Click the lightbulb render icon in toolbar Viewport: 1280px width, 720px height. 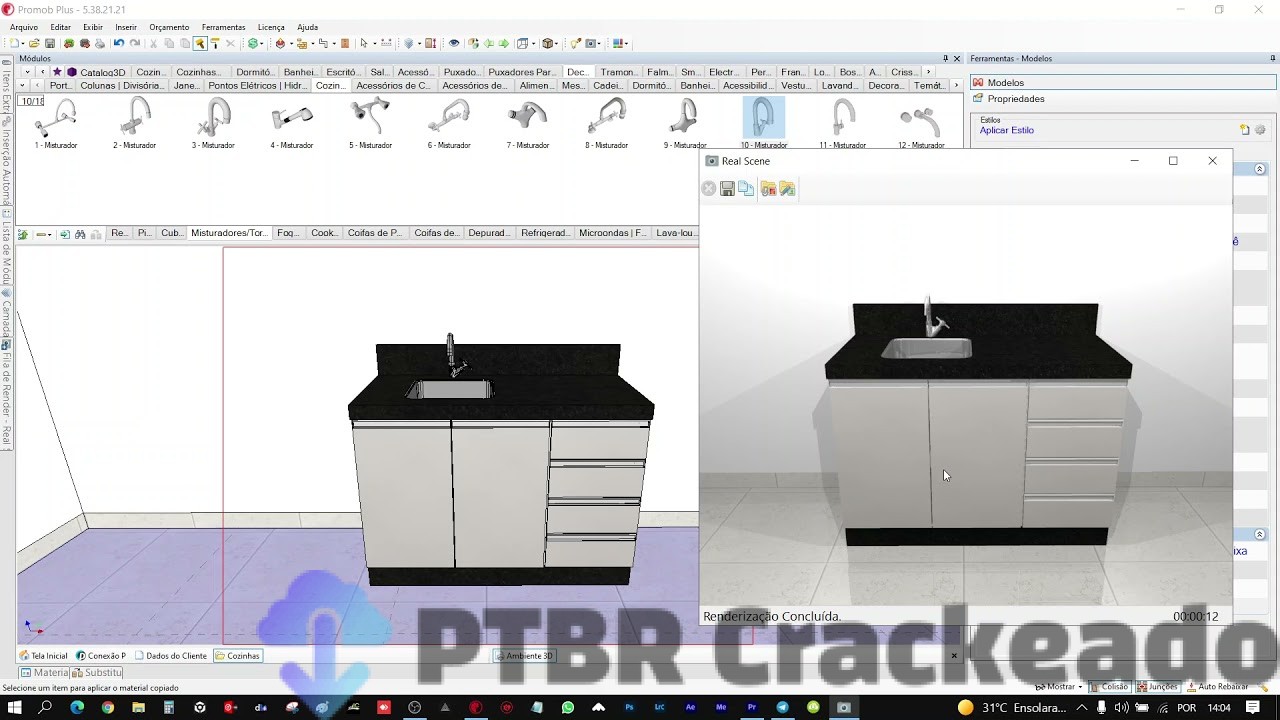[x=575, y=43]
